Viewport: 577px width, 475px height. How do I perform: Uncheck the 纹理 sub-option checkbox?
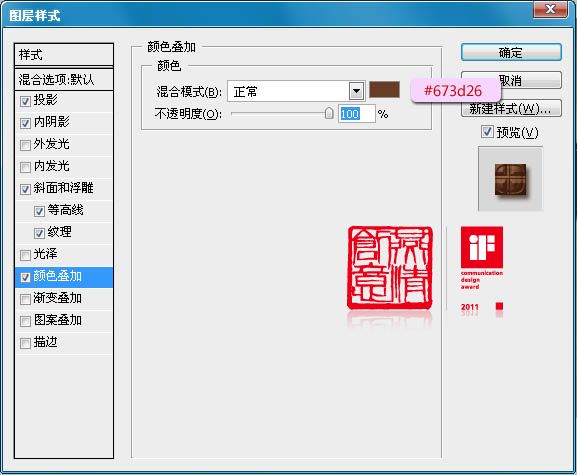pyautogui.click(x=39, y=233)
